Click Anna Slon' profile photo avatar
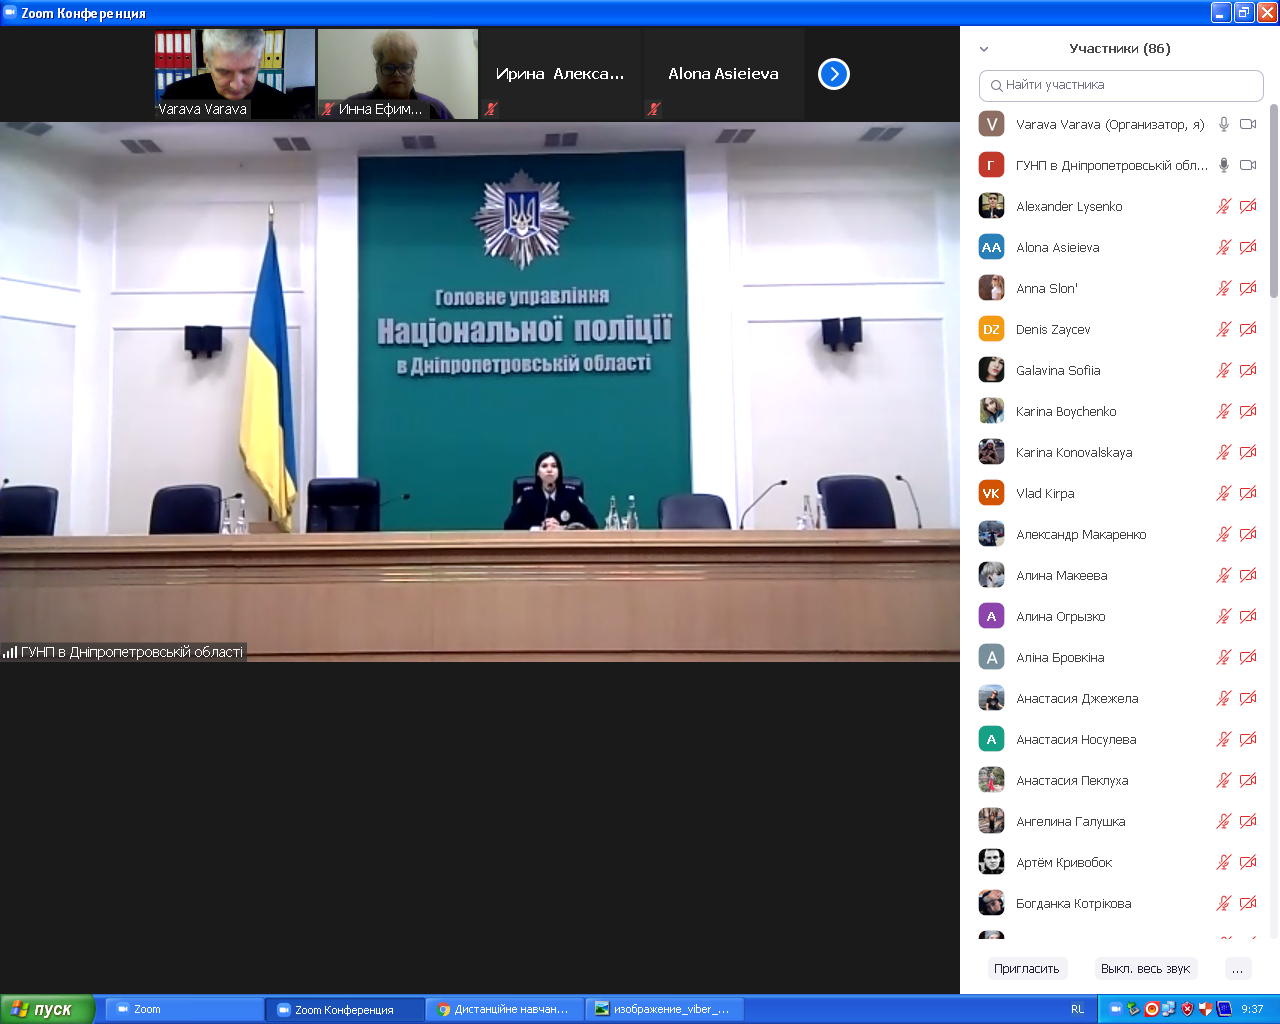 (991, 288)
